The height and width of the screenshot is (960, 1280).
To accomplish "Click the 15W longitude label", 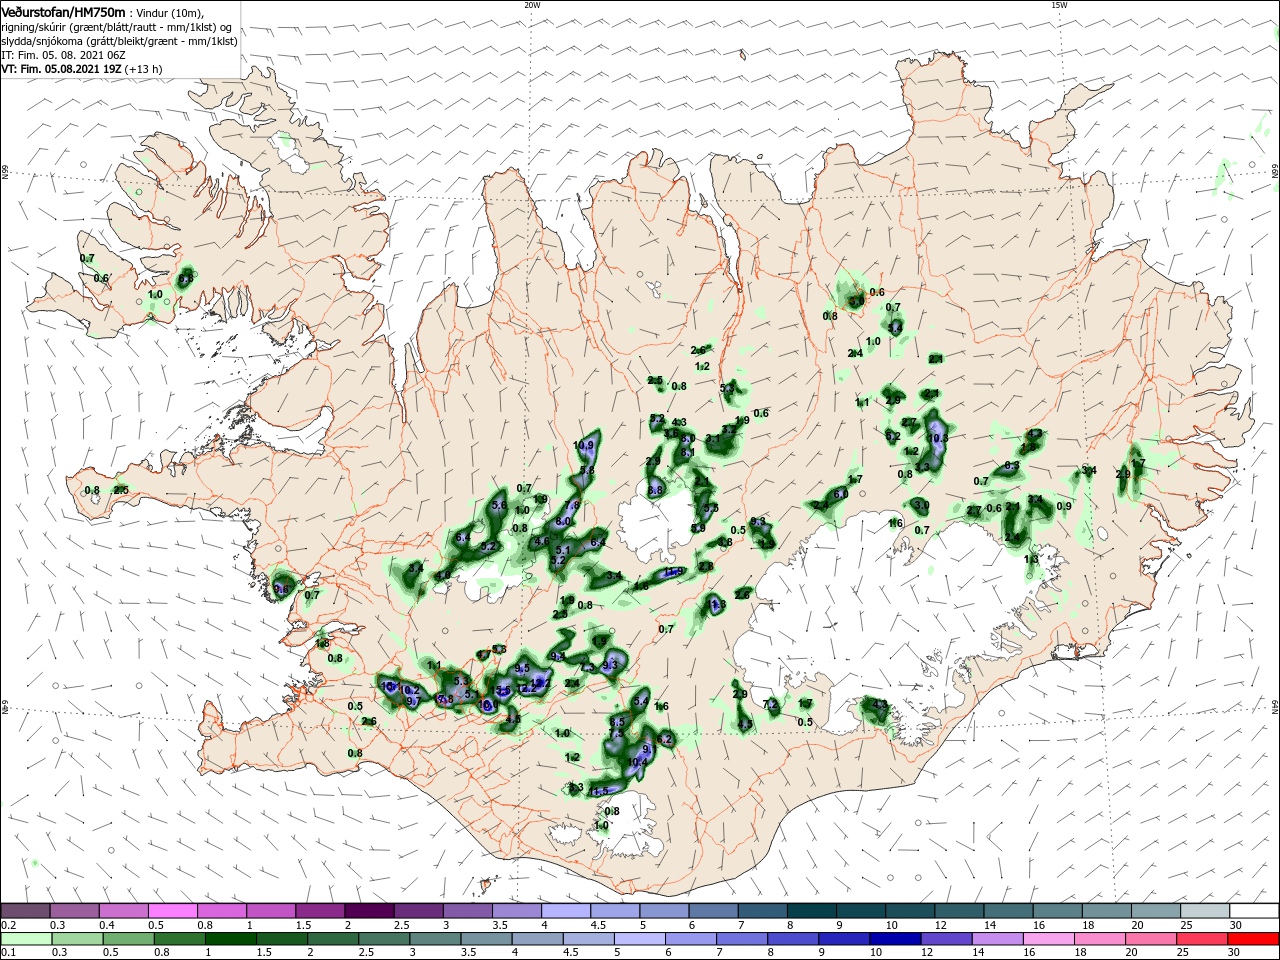I will click(1058, 5).
